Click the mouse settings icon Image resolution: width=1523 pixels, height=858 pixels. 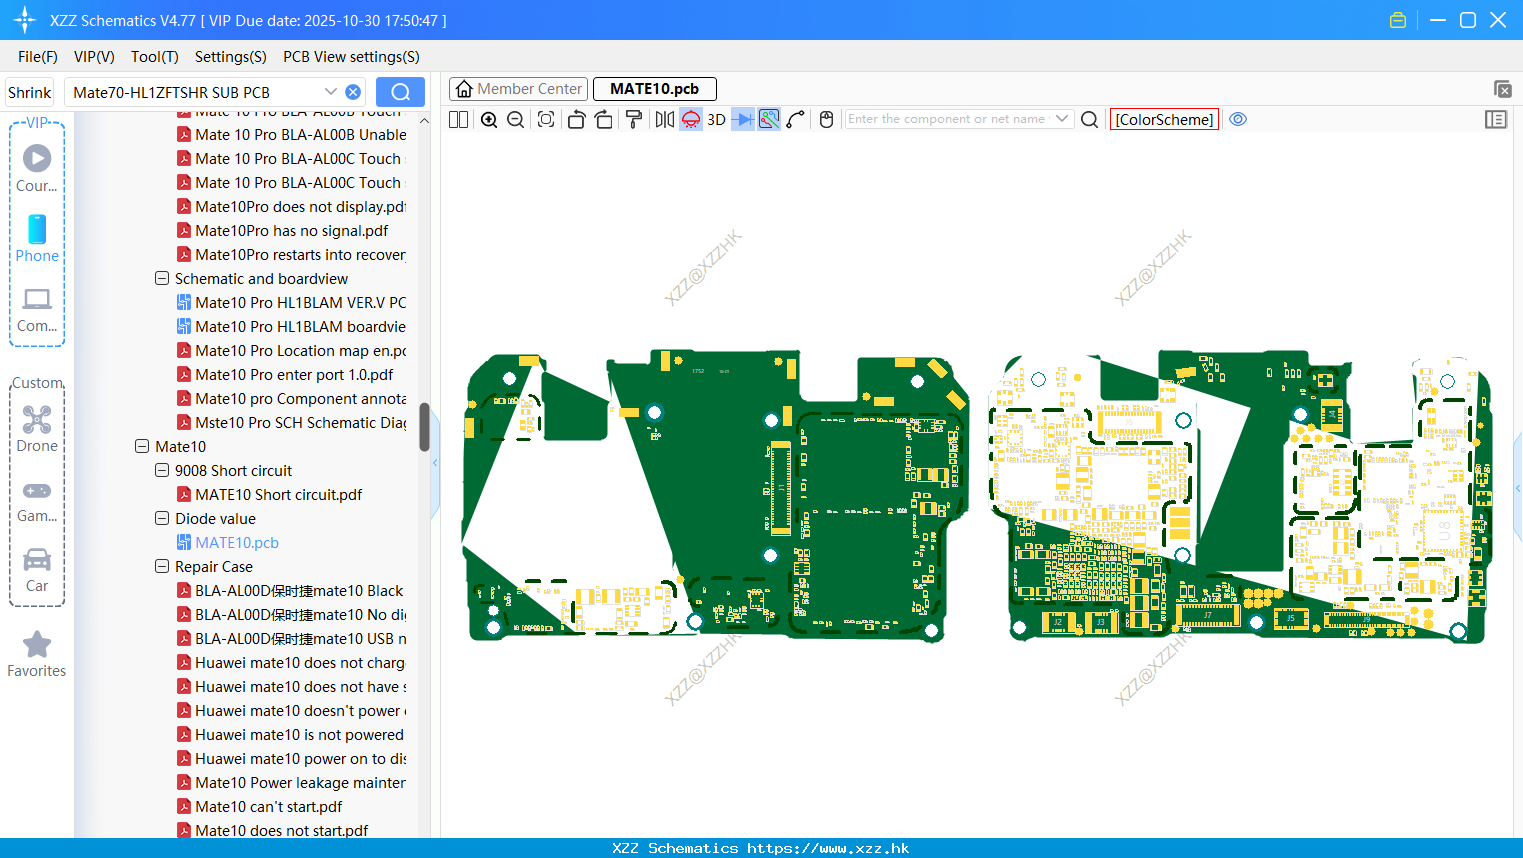pyautogui.click(x=826, y=119)
